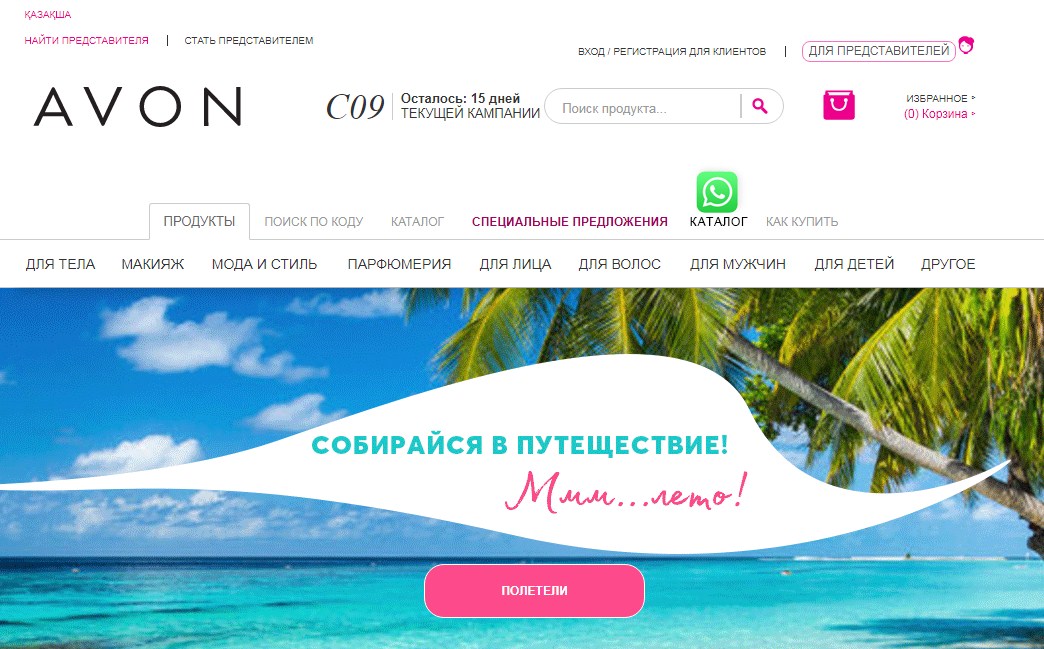Switch language to Қазақша
The height and width of the screenshot is (649, 1044).
click(47, 15)
